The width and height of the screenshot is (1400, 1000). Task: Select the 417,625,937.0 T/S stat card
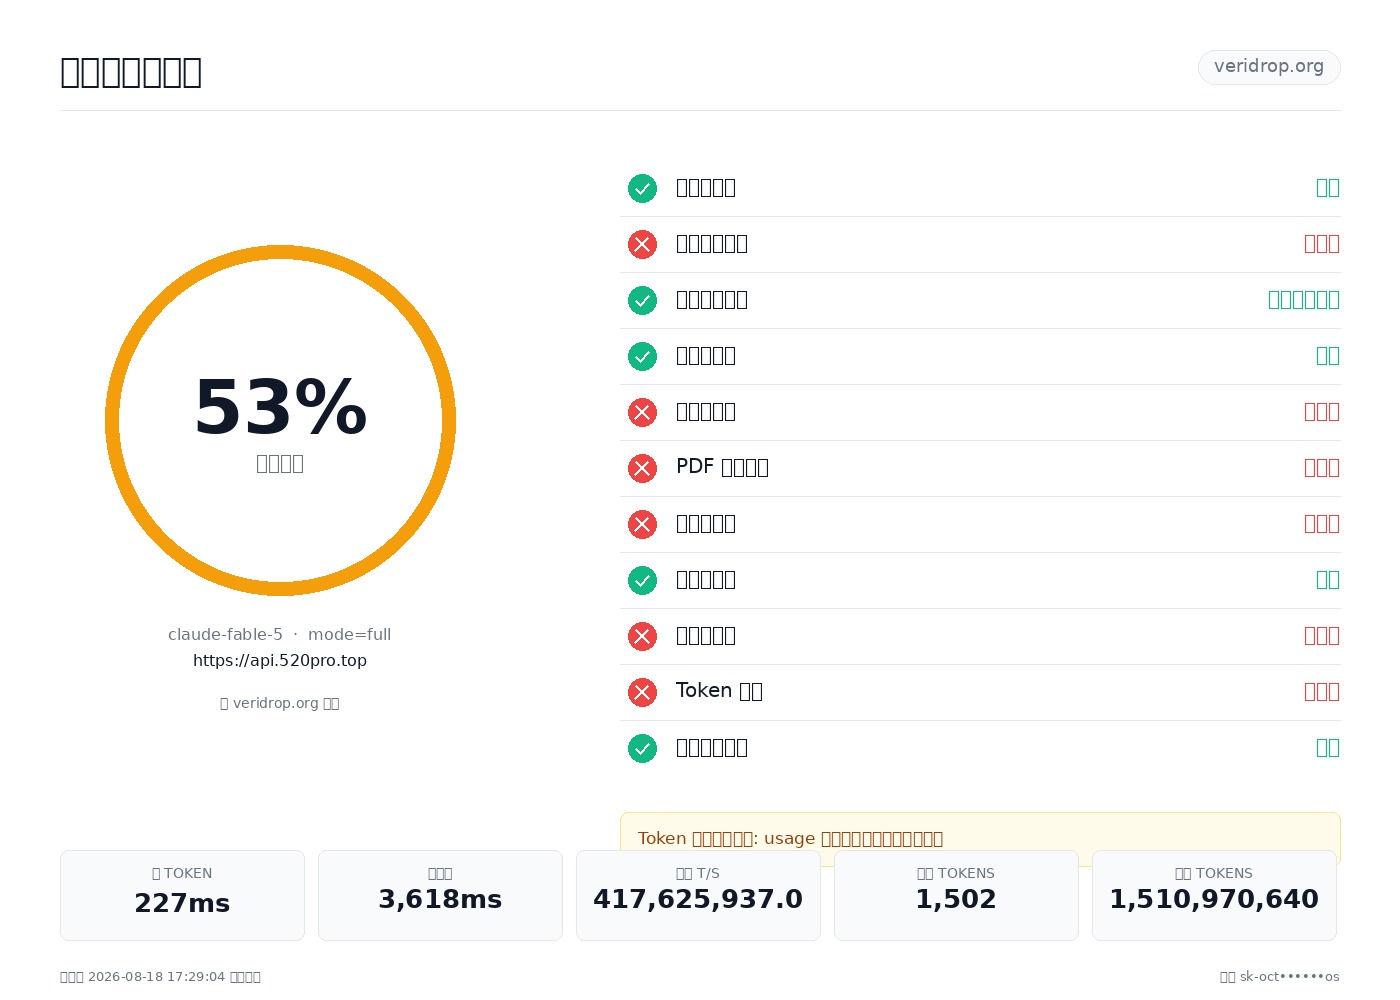tap(698, 895)
